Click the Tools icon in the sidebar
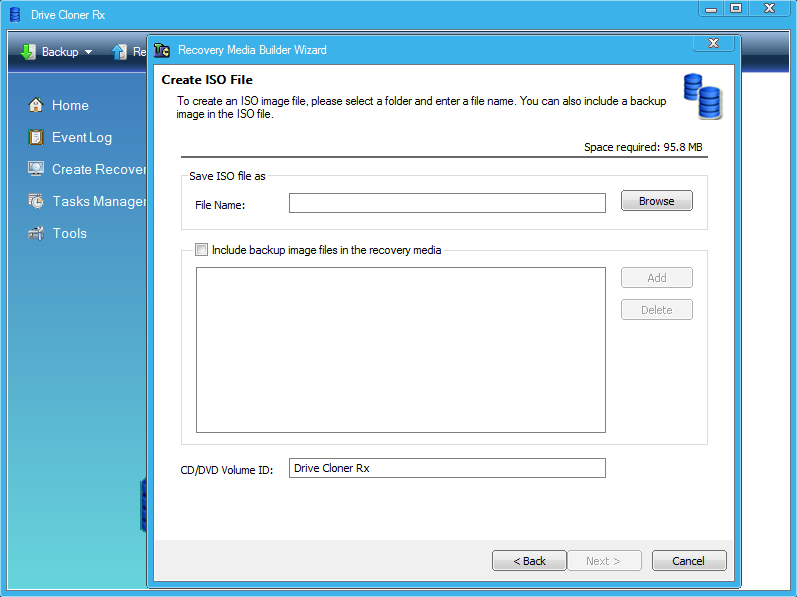Image resolution: width=797 pixels, height=597 pixels. (36, 233)
